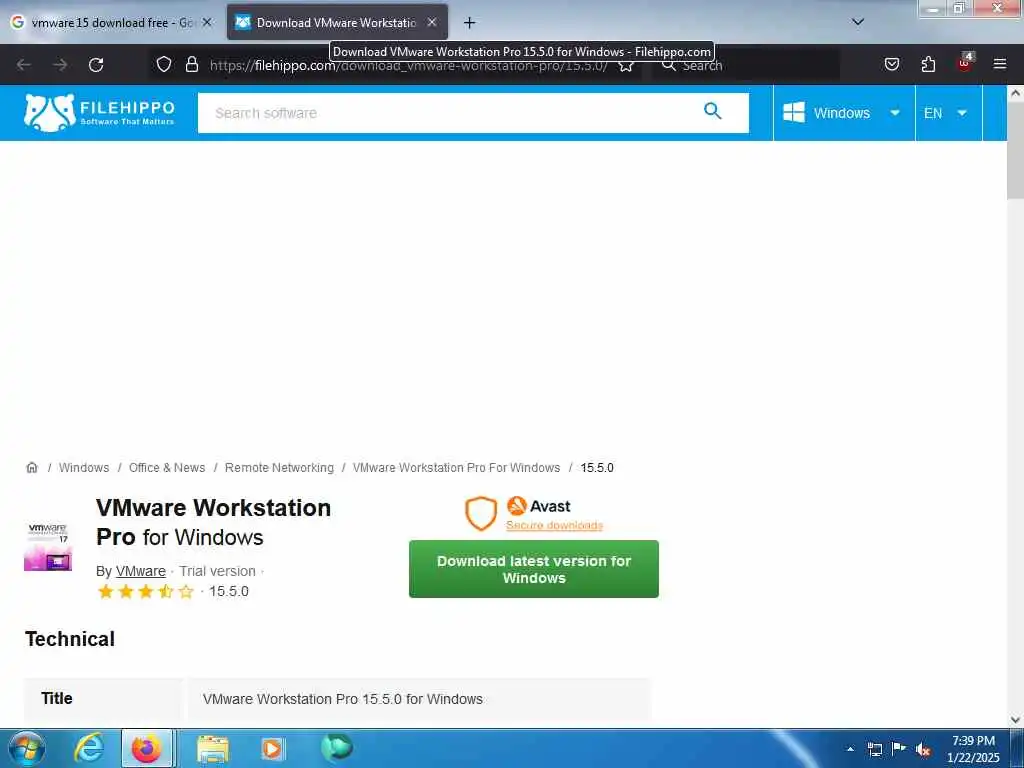The height and width of the screenshot is (768, 1024).
Task: Open the taskbar clock 7:39 PM
Action: tap(973, 748)
